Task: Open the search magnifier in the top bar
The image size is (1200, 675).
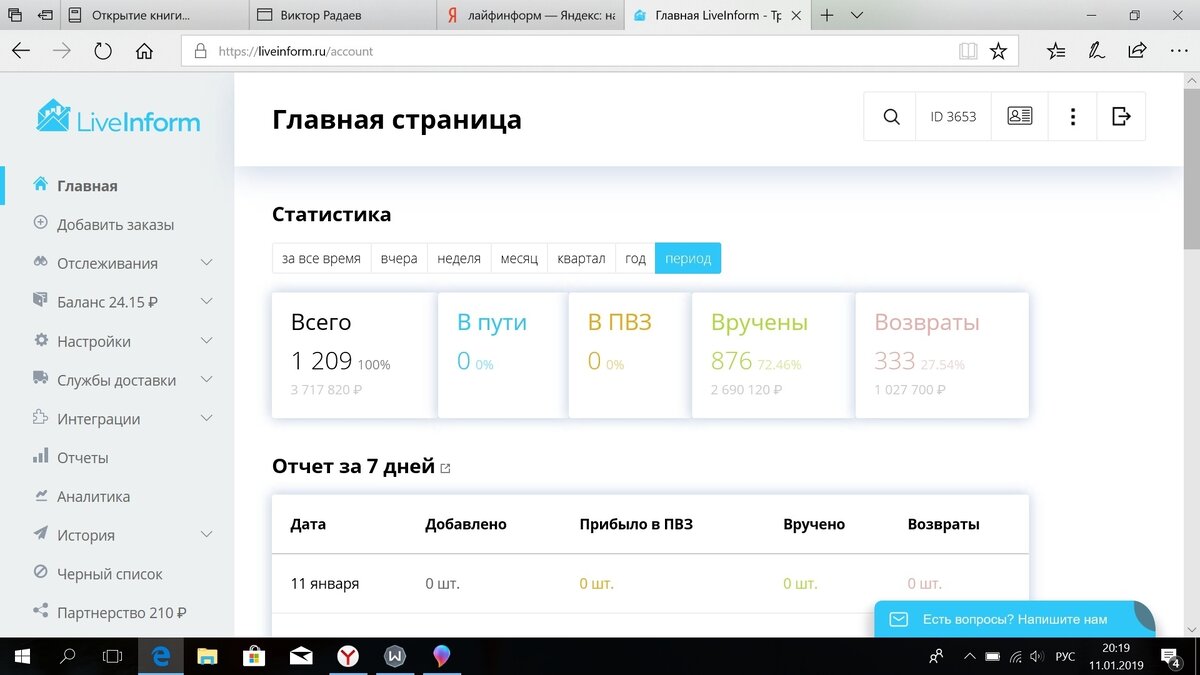Action: pyautogui.click(x=889, y=116)
